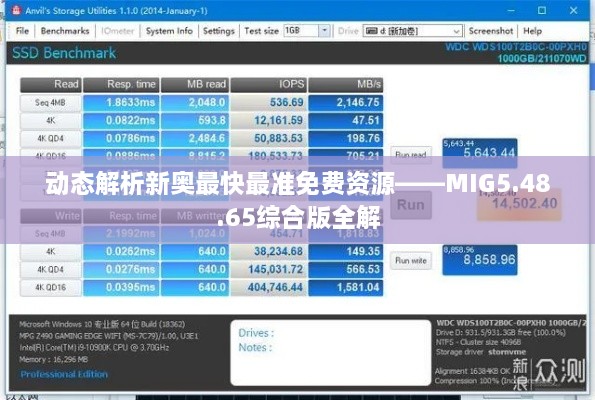
Task: Click the MPG Z490 GAMING EDGE WIFI line
Action: coord(109,336)
